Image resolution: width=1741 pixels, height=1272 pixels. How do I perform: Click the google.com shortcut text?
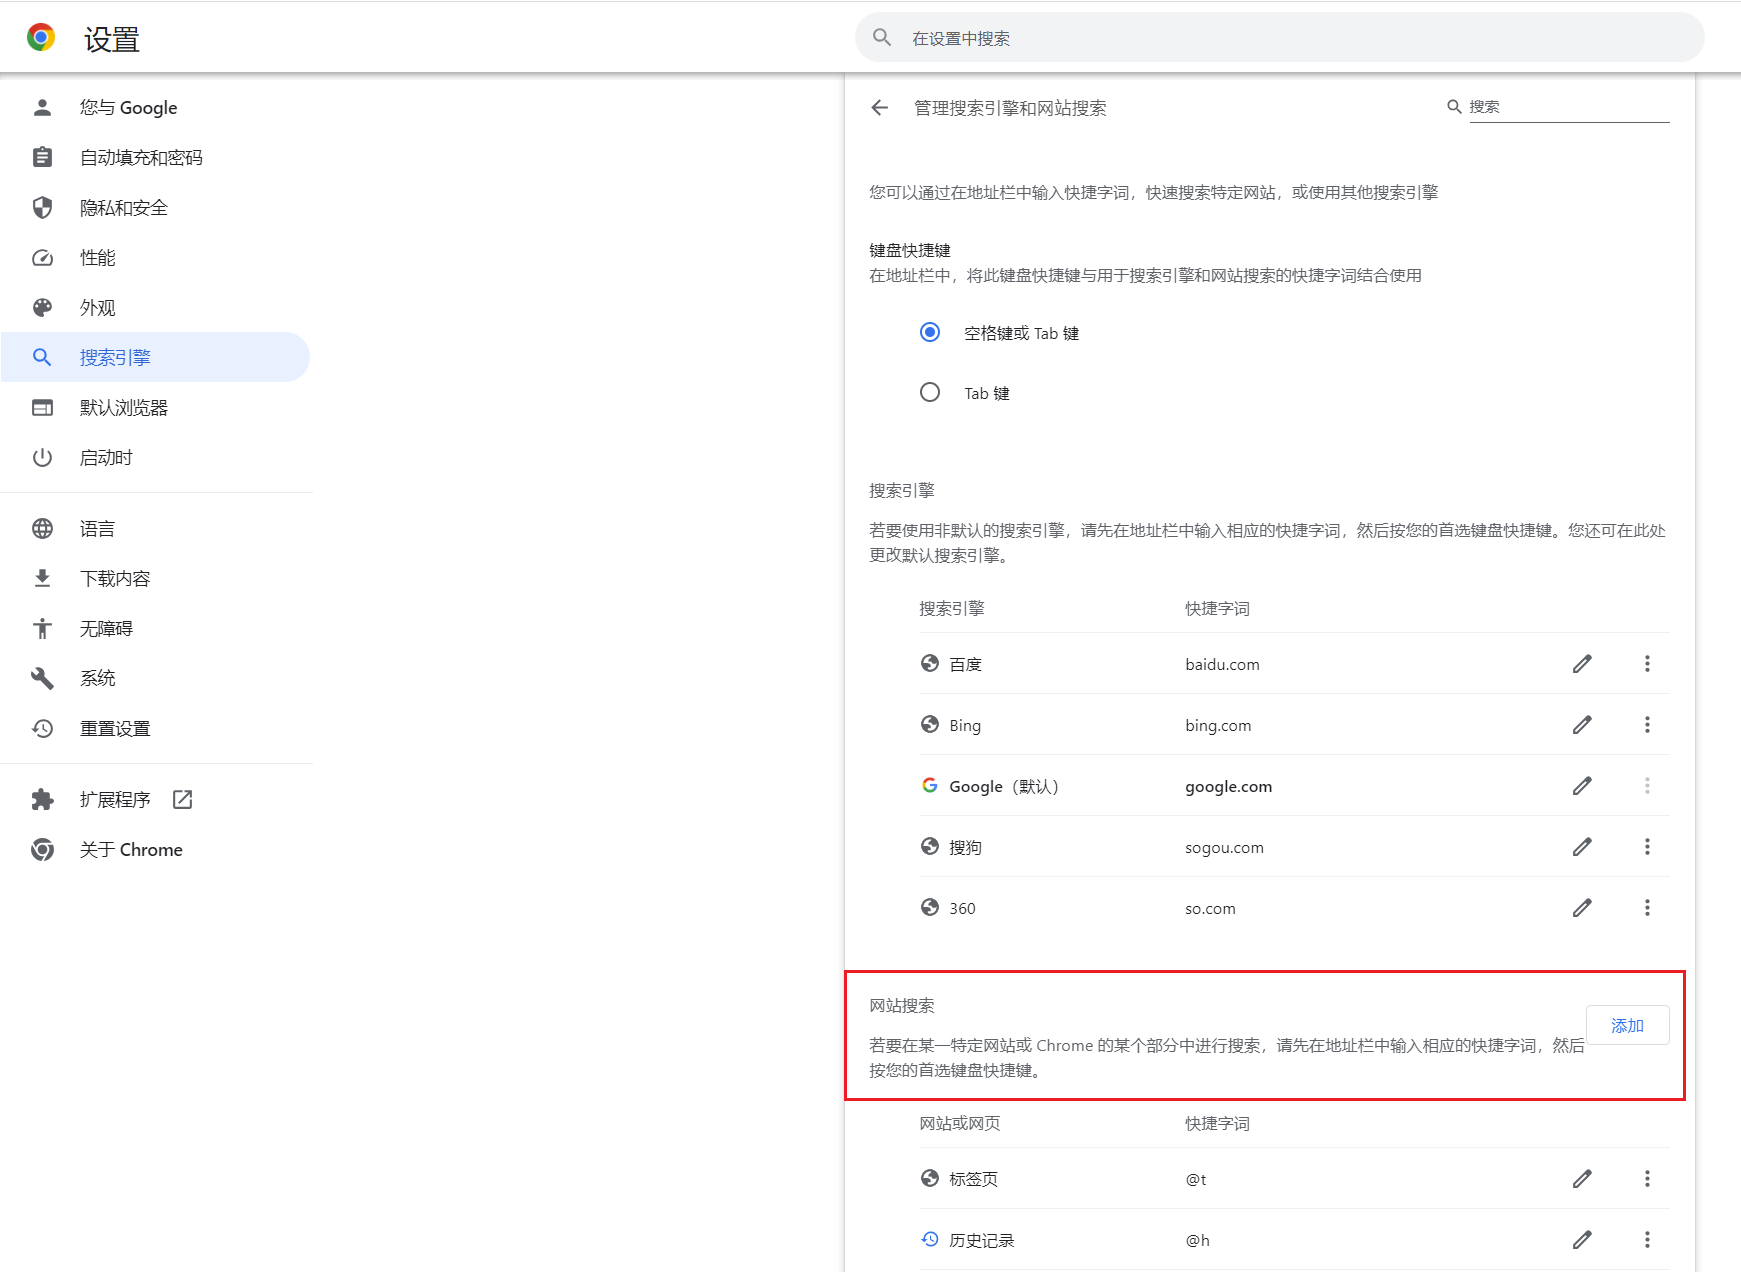coord(1229,787)
